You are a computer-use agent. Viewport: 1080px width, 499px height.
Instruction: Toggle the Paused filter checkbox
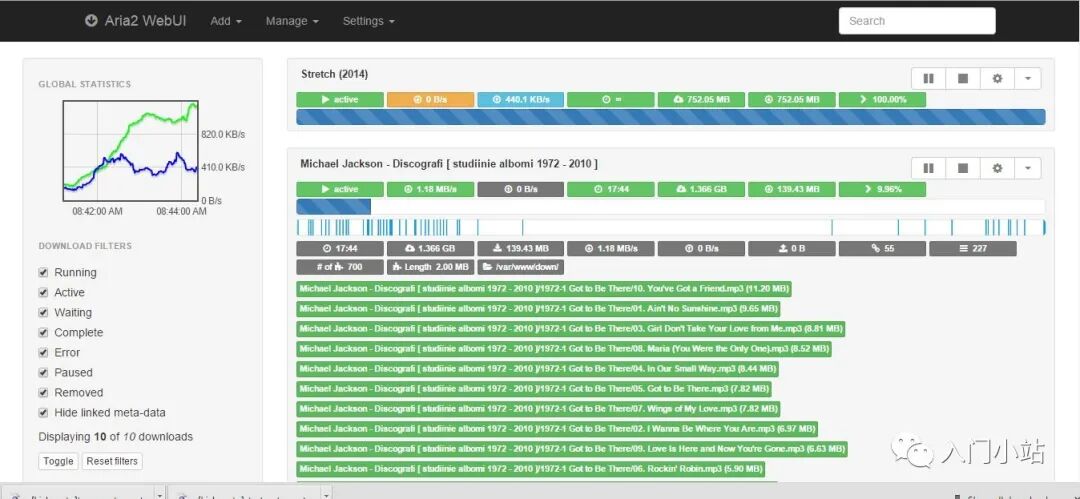(x=43, y=372)
